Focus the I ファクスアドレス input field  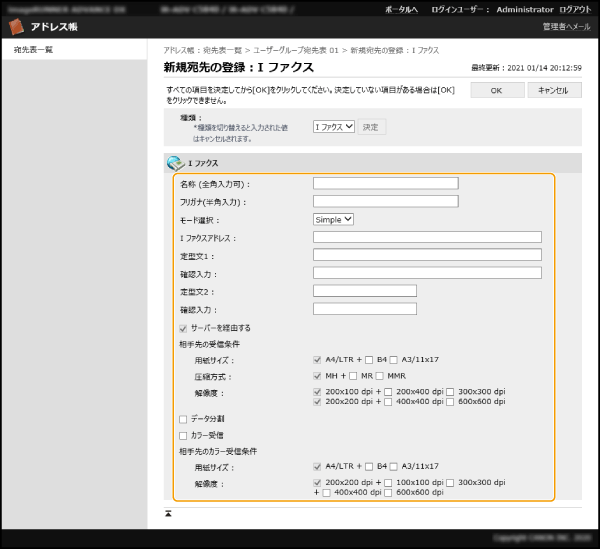(427, 237)
